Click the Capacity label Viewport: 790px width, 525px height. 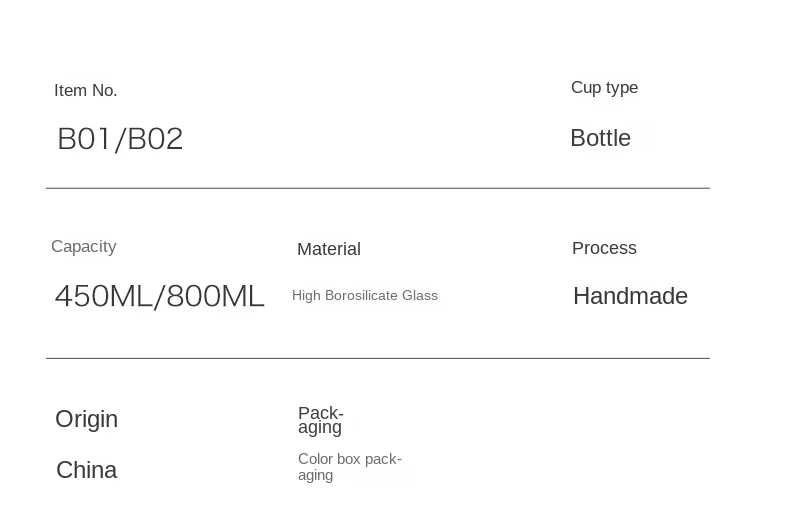coord(84,247)
